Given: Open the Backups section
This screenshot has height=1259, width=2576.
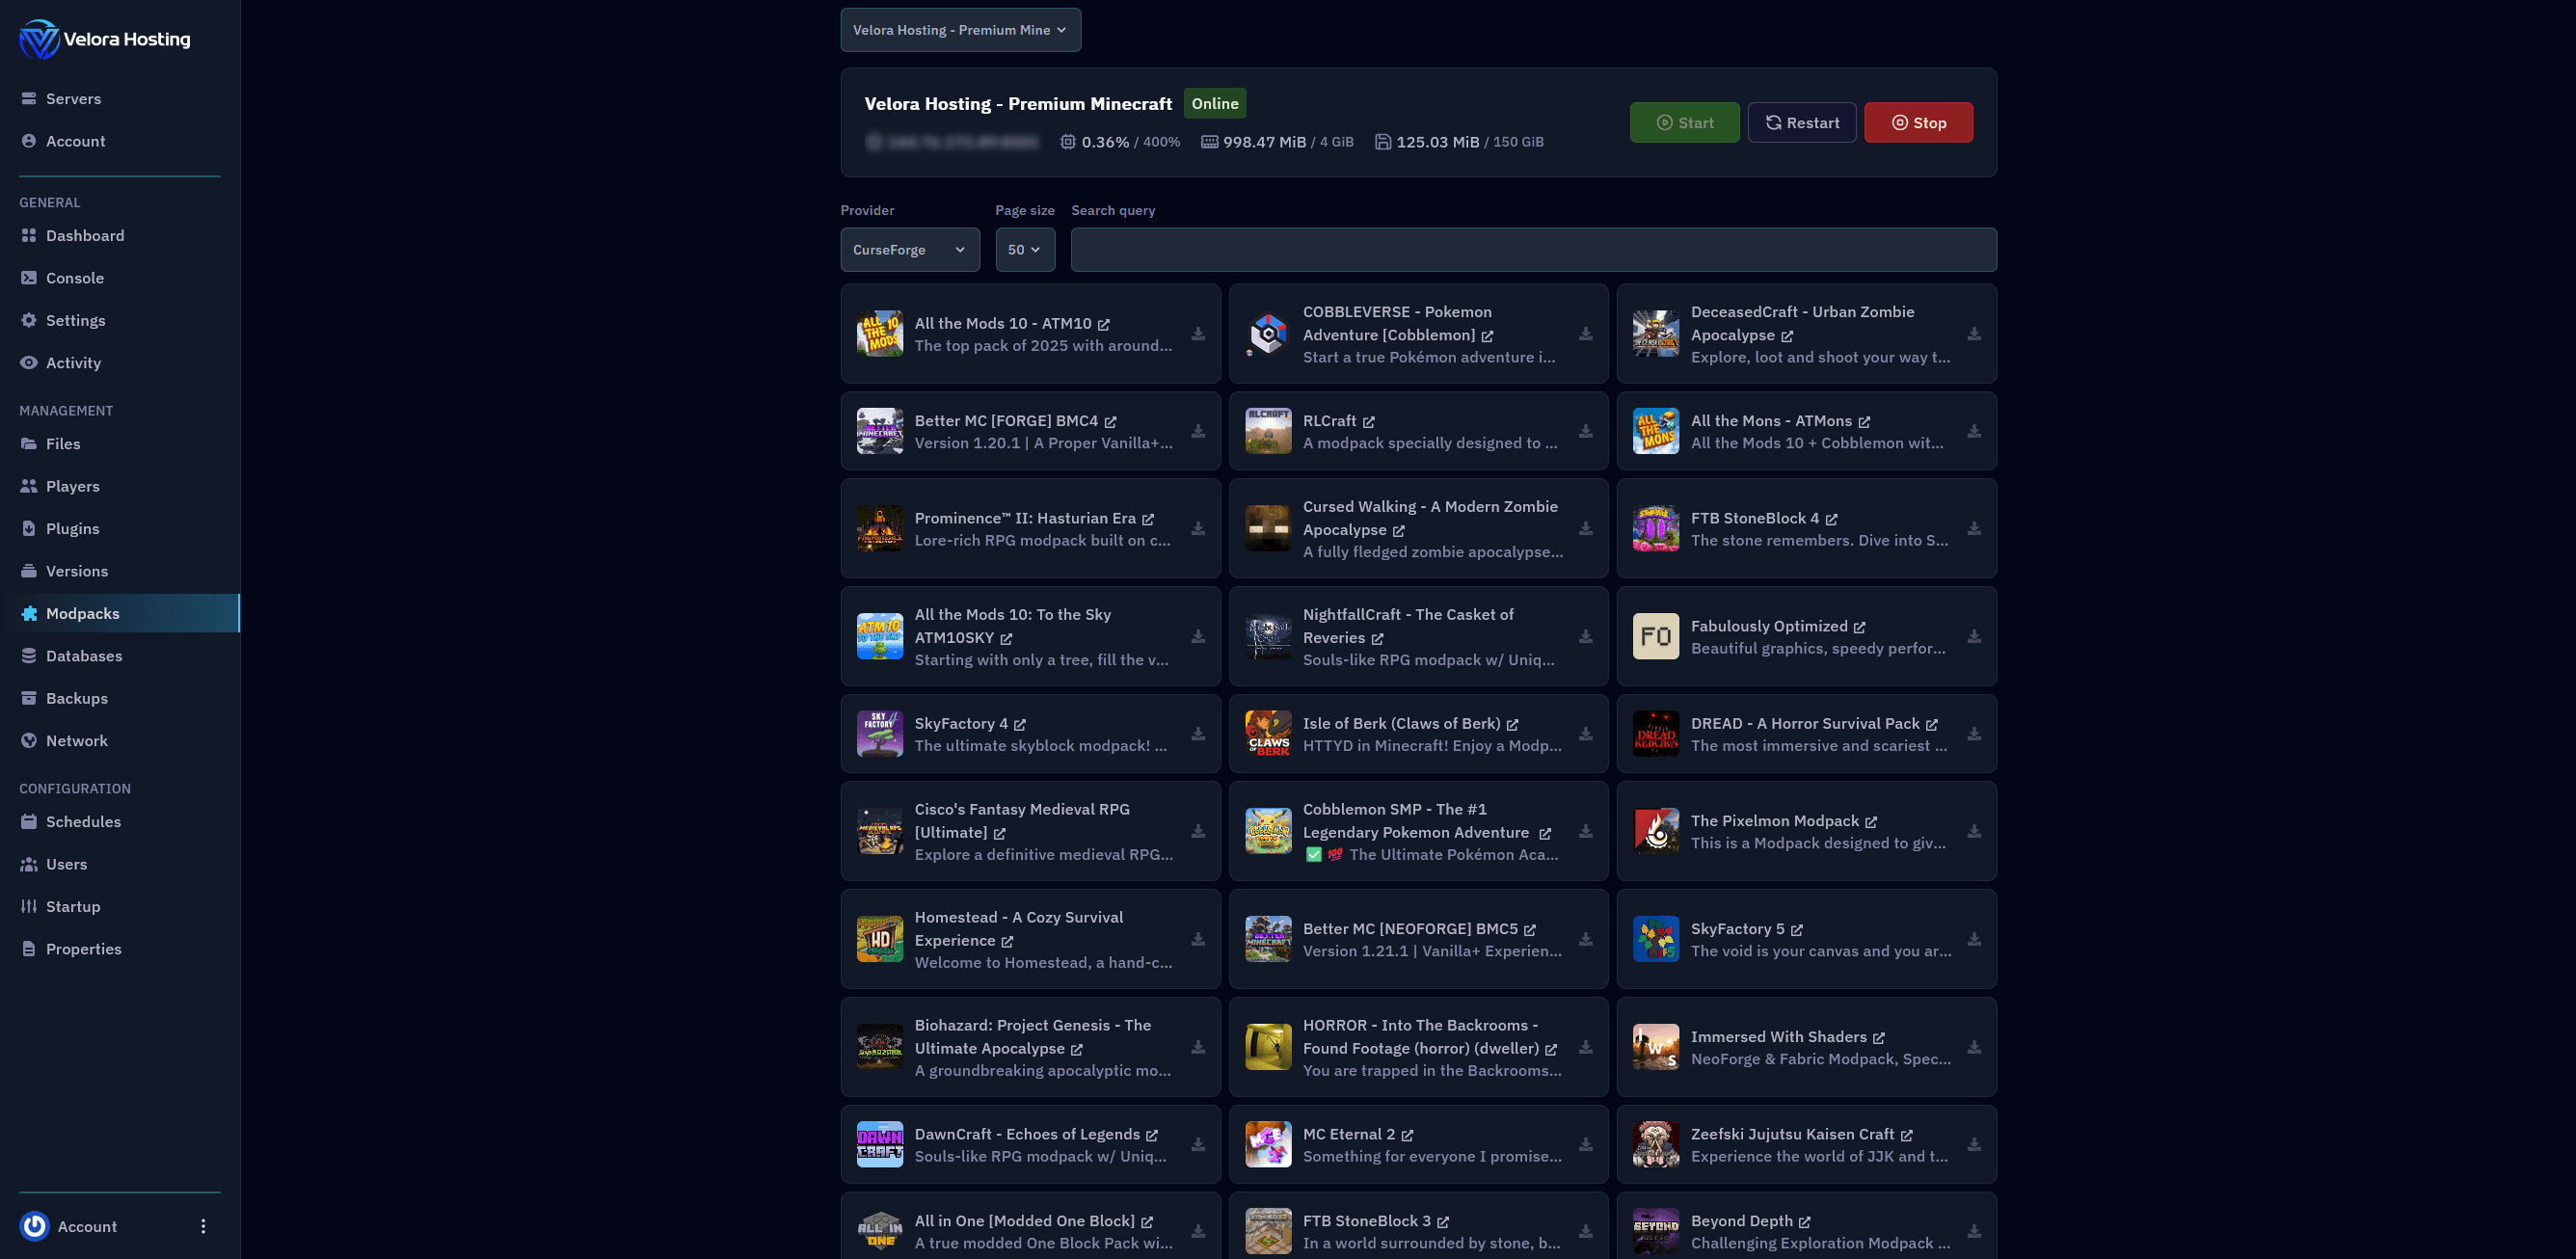Looking at the screenshot, I should (76, 698).
